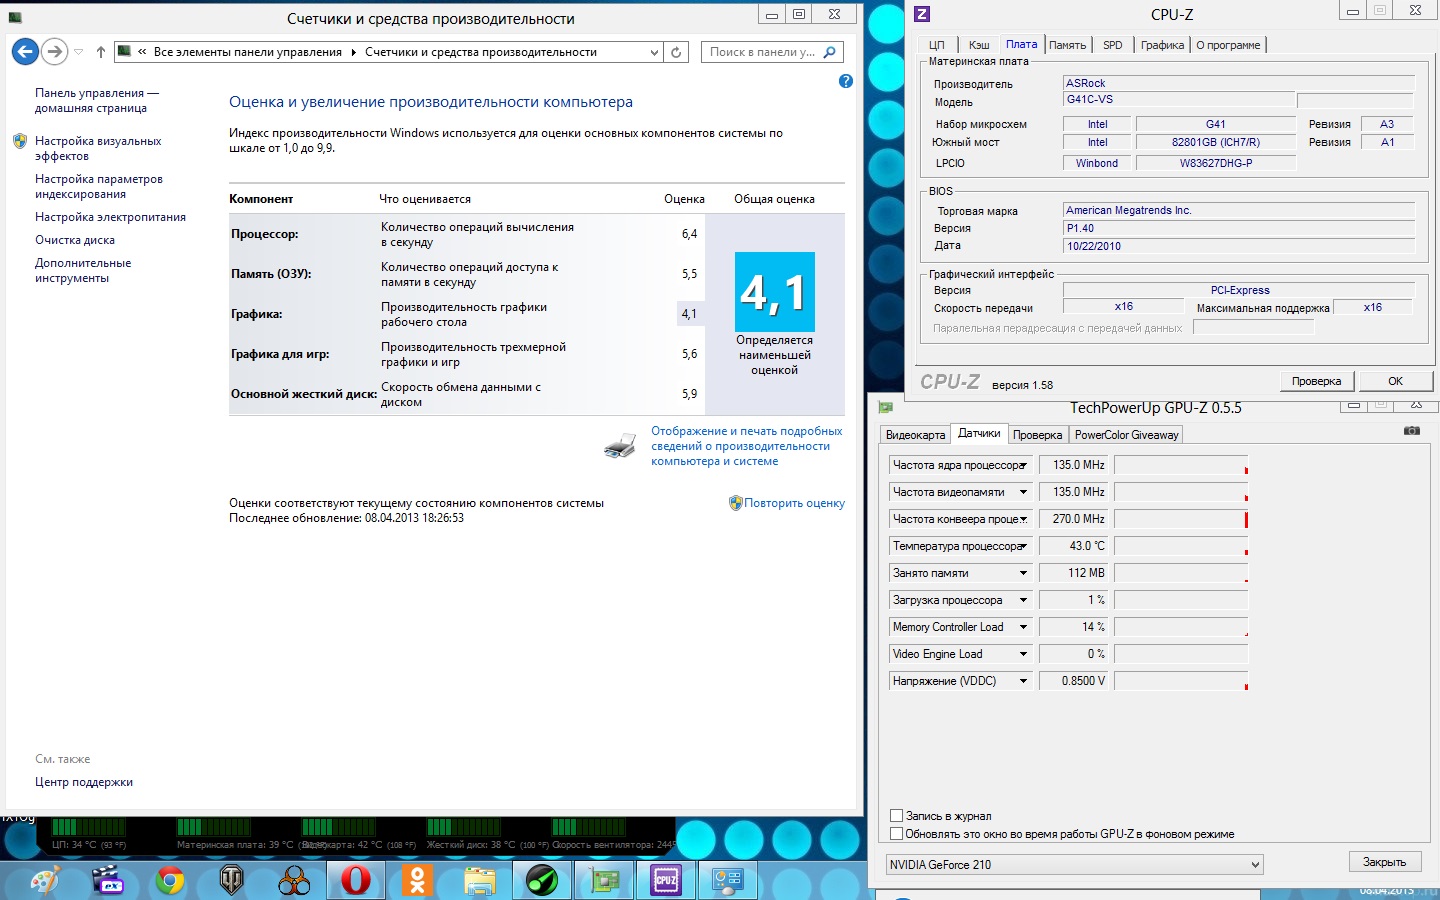The width and height of the screenshot is (1440, 900).
Task: Open the 'Очистка диска' link
Action: point(75,240)
